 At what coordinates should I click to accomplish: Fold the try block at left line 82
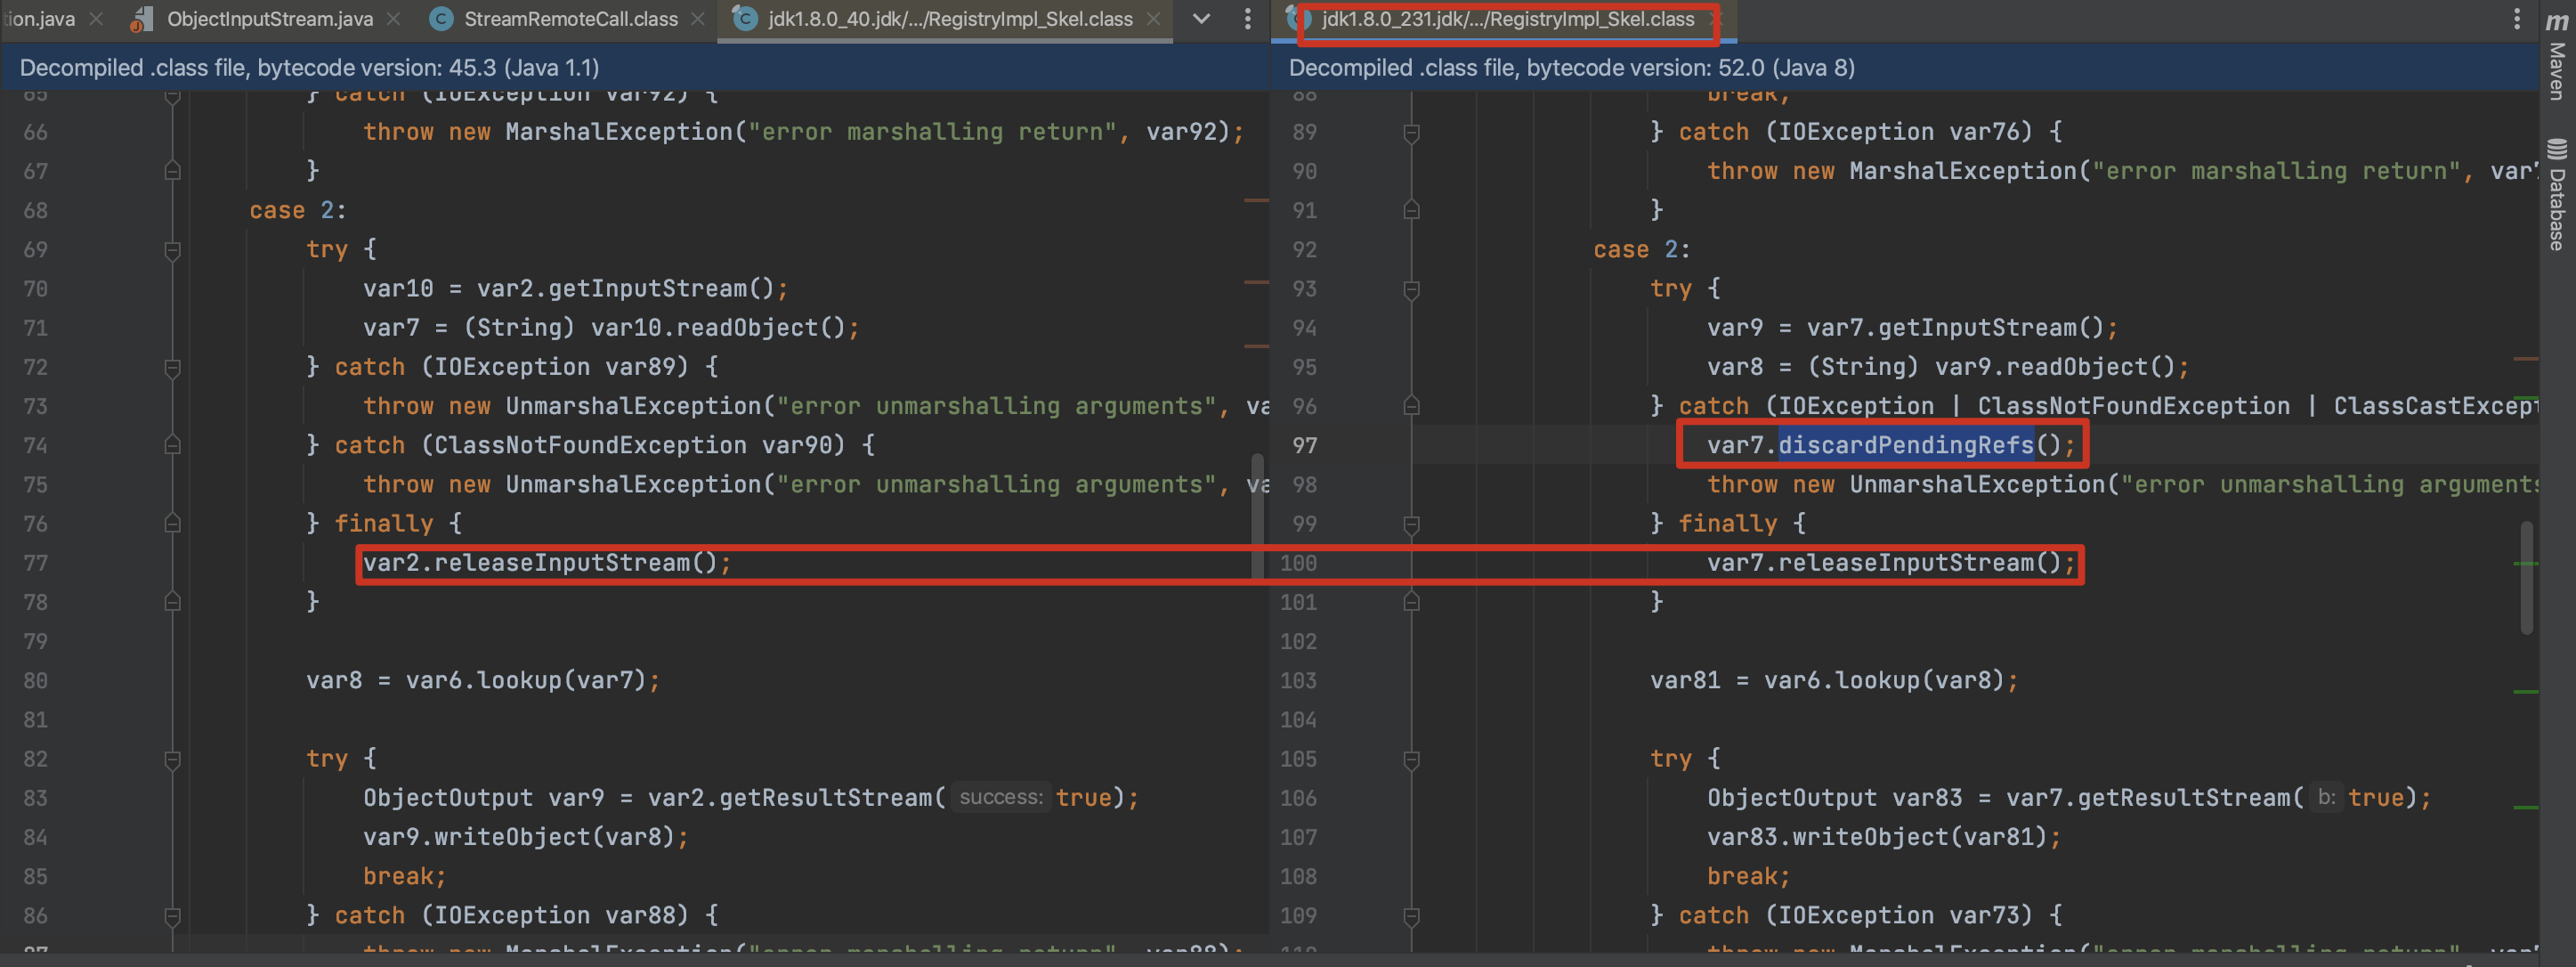pyautogui.click(x=172, y=760)
